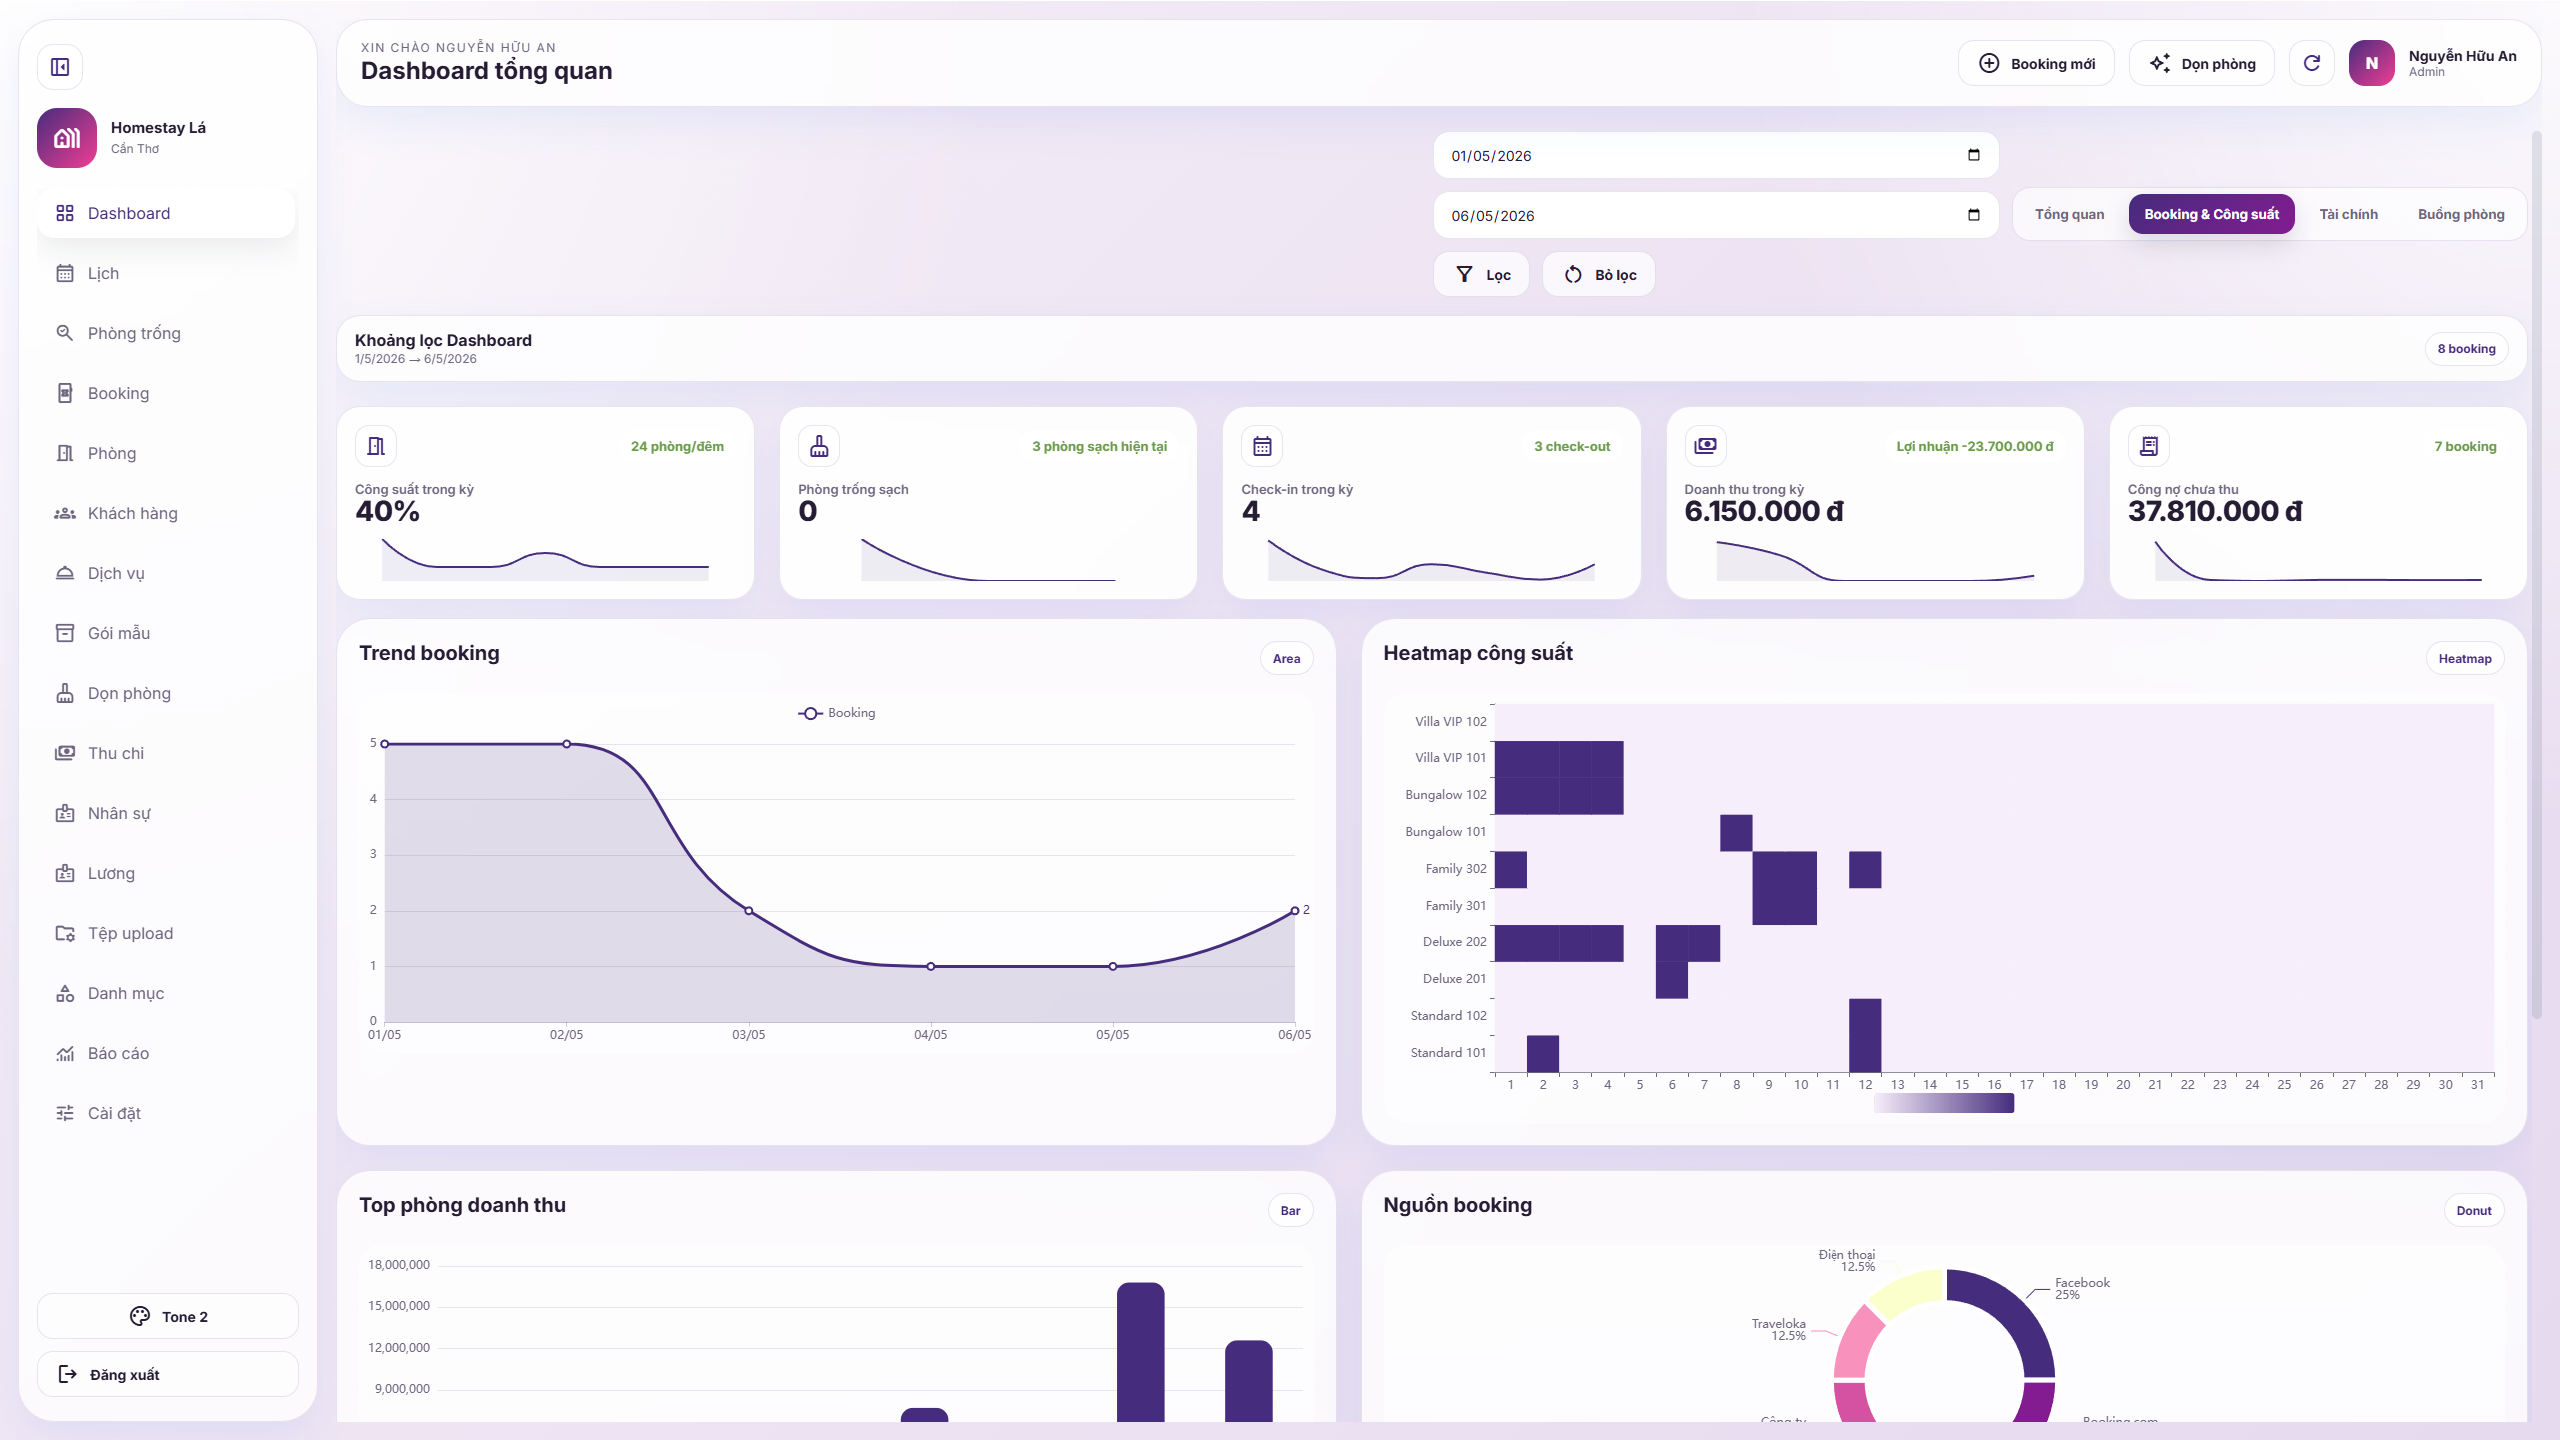Select the Booking & Công suất tab

(2212, 214)
